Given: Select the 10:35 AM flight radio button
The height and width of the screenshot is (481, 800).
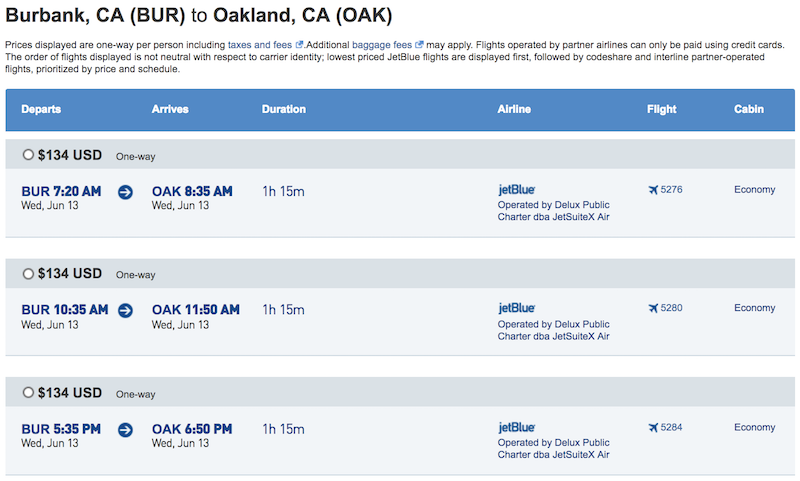Looking at the screenshot, I should (28, 274).
